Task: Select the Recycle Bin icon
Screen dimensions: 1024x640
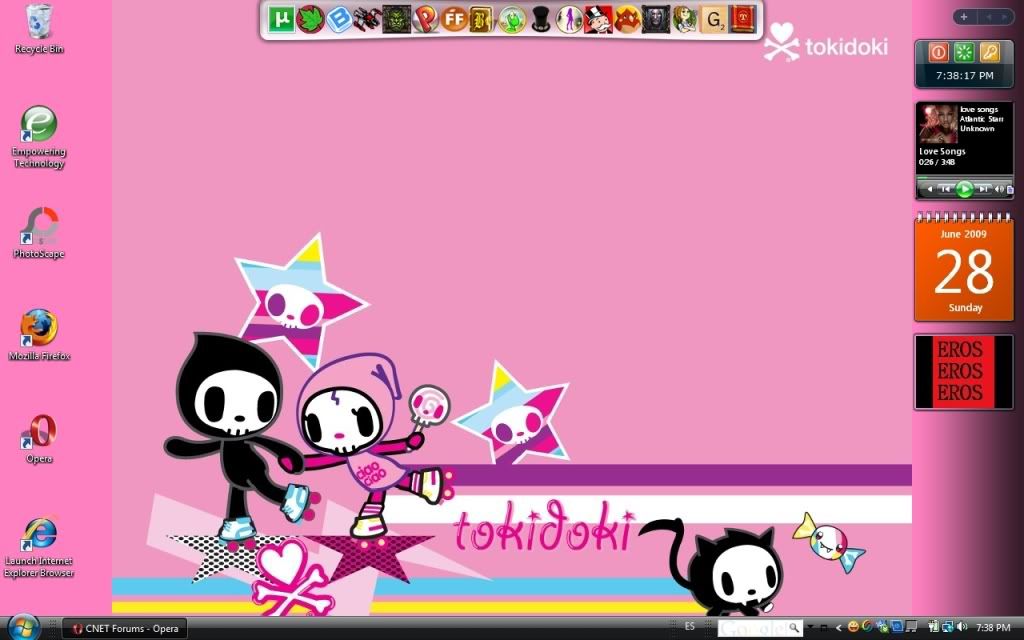Action: 39,20
